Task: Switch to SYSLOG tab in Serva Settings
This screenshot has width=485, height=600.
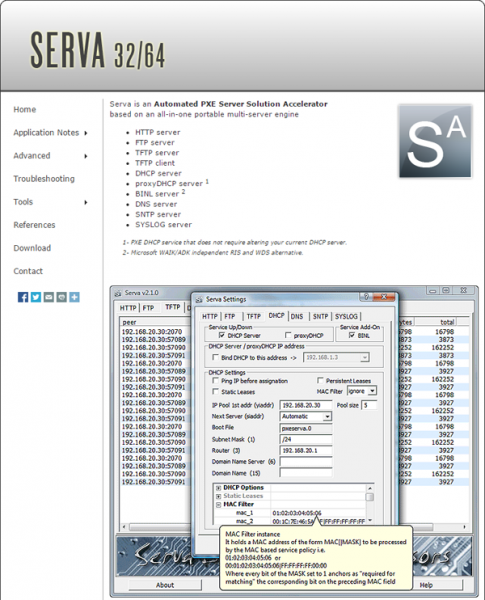Action: 346,316
